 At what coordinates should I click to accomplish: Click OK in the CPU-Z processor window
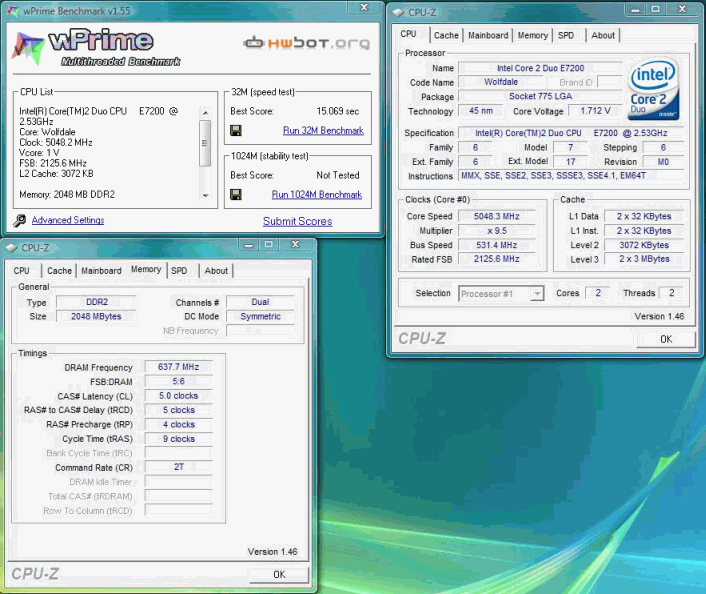pos(666,339)
